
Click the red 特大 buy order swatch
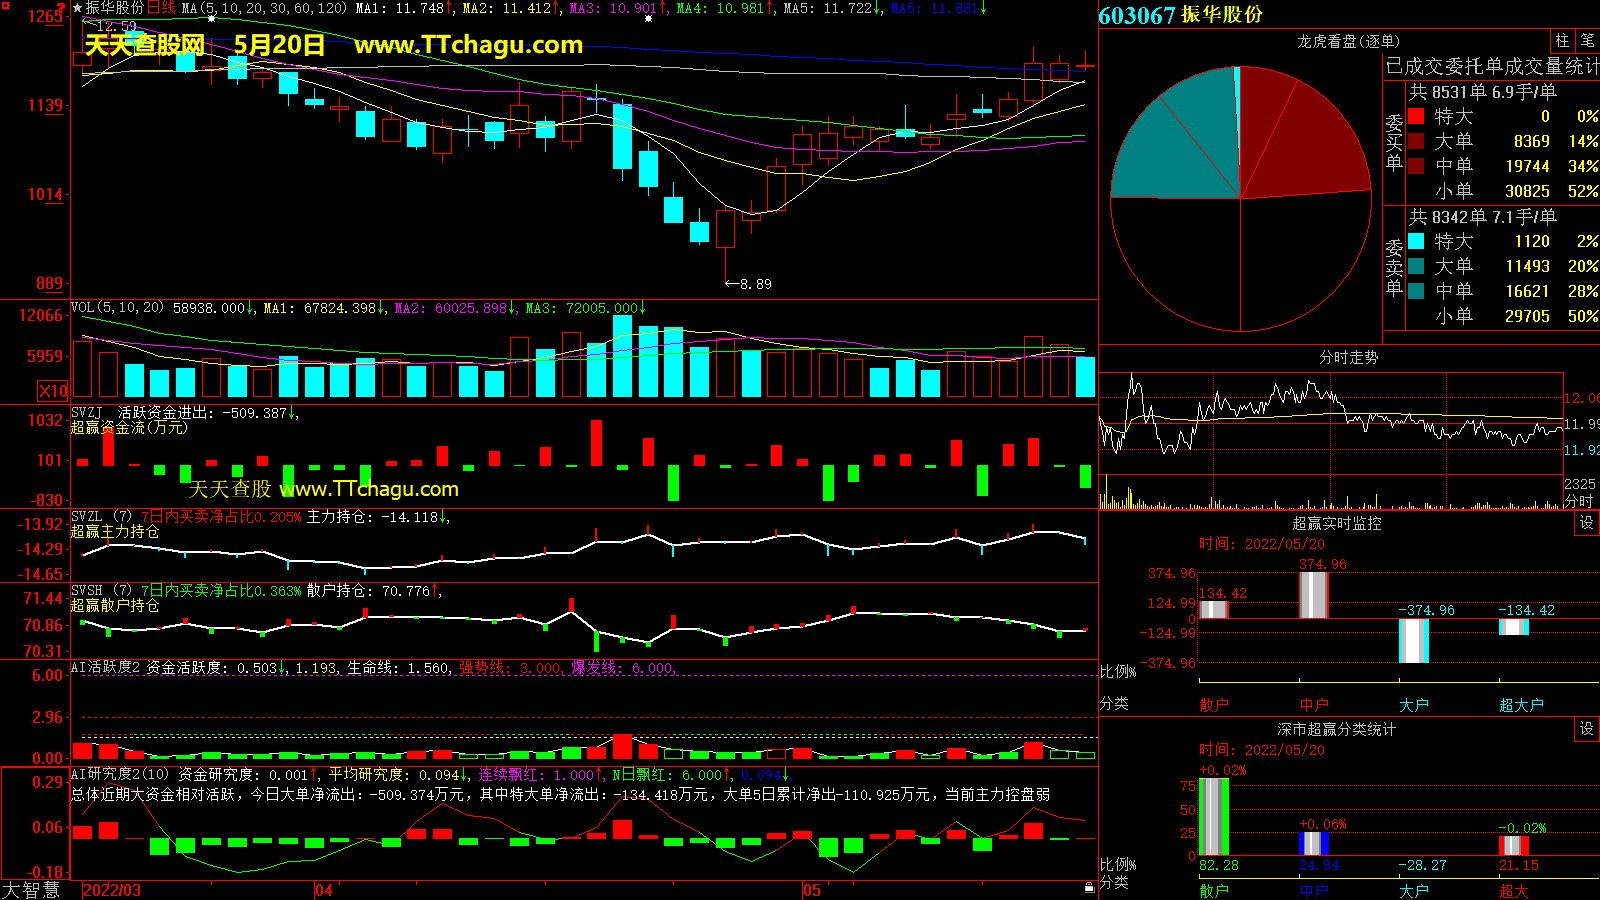coord(1416,116)
